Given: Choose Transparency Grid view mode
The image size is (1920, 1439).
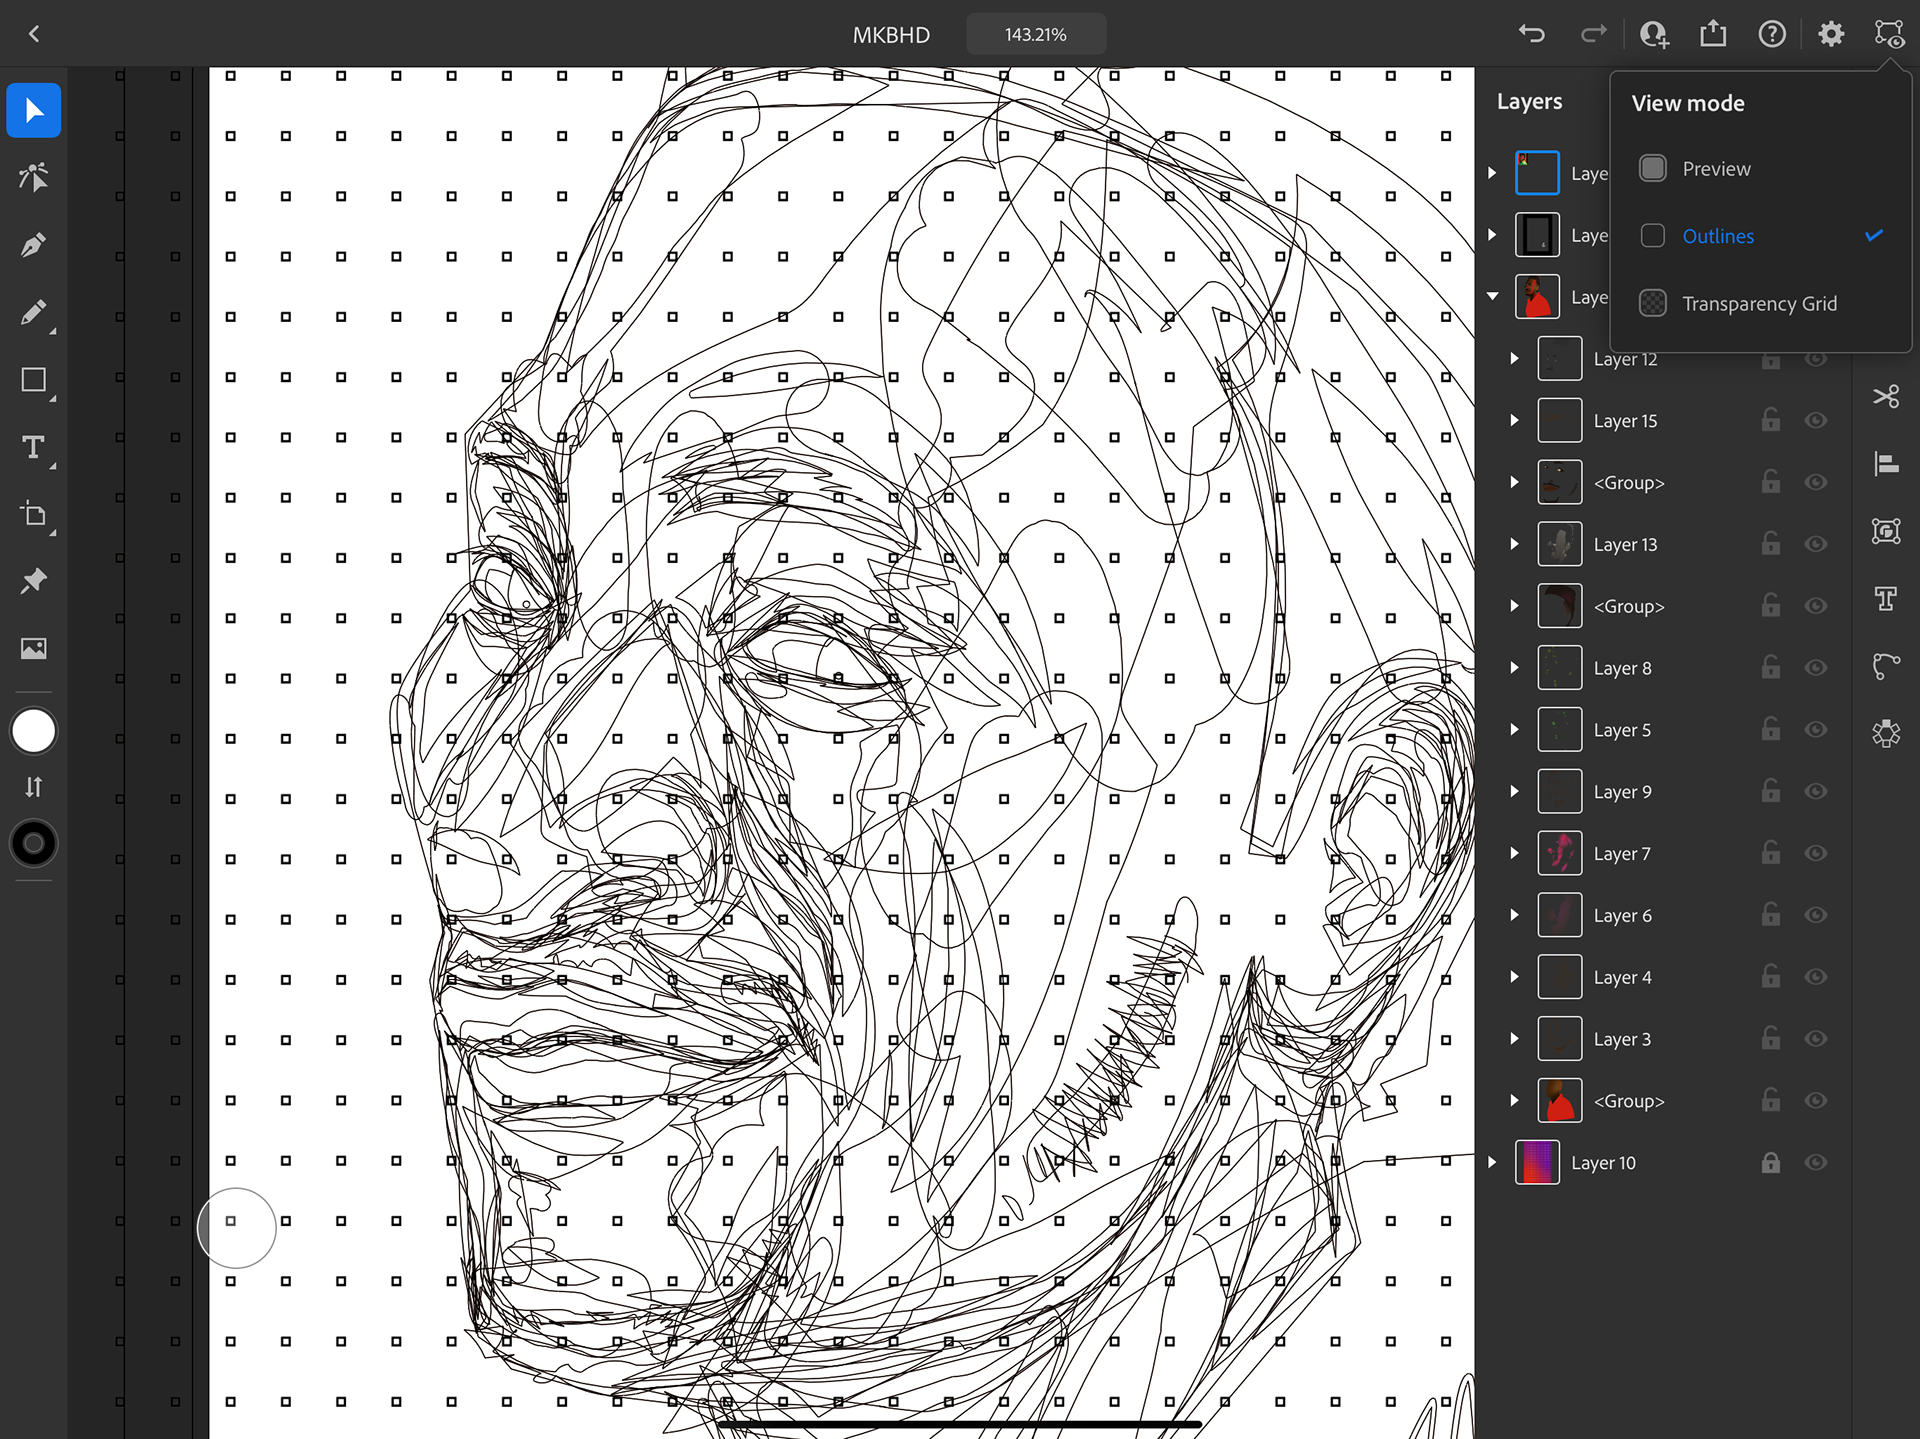Looking at the screenshot, I should 1758,303.
